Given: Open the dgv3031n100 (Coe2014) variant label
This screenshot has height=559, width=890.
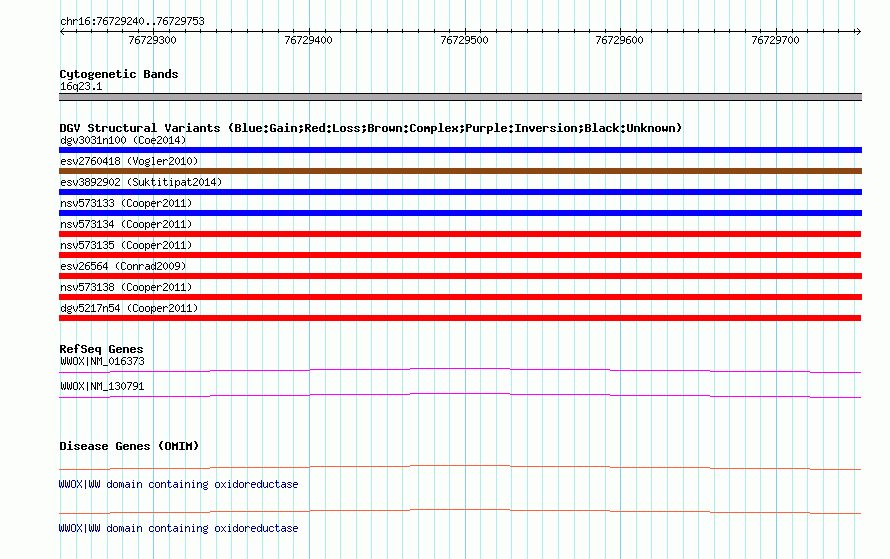Looking at the screenshot, I should pyautogui.click(x=123, y=140).
